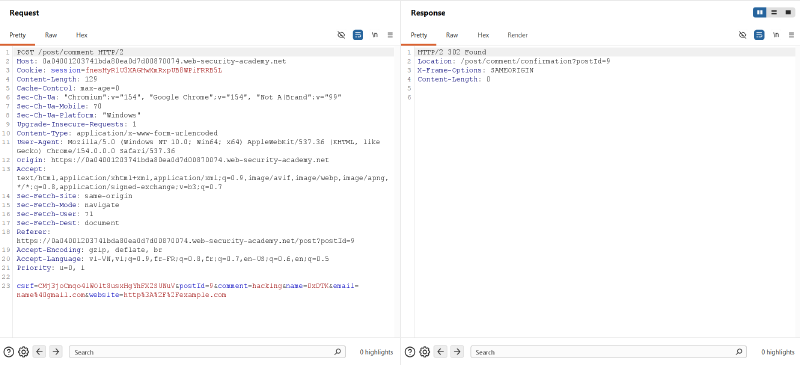This screenshot has height=365, width=800.
Task: Go to previous match arrow under Request
Action: pos(40,352)
